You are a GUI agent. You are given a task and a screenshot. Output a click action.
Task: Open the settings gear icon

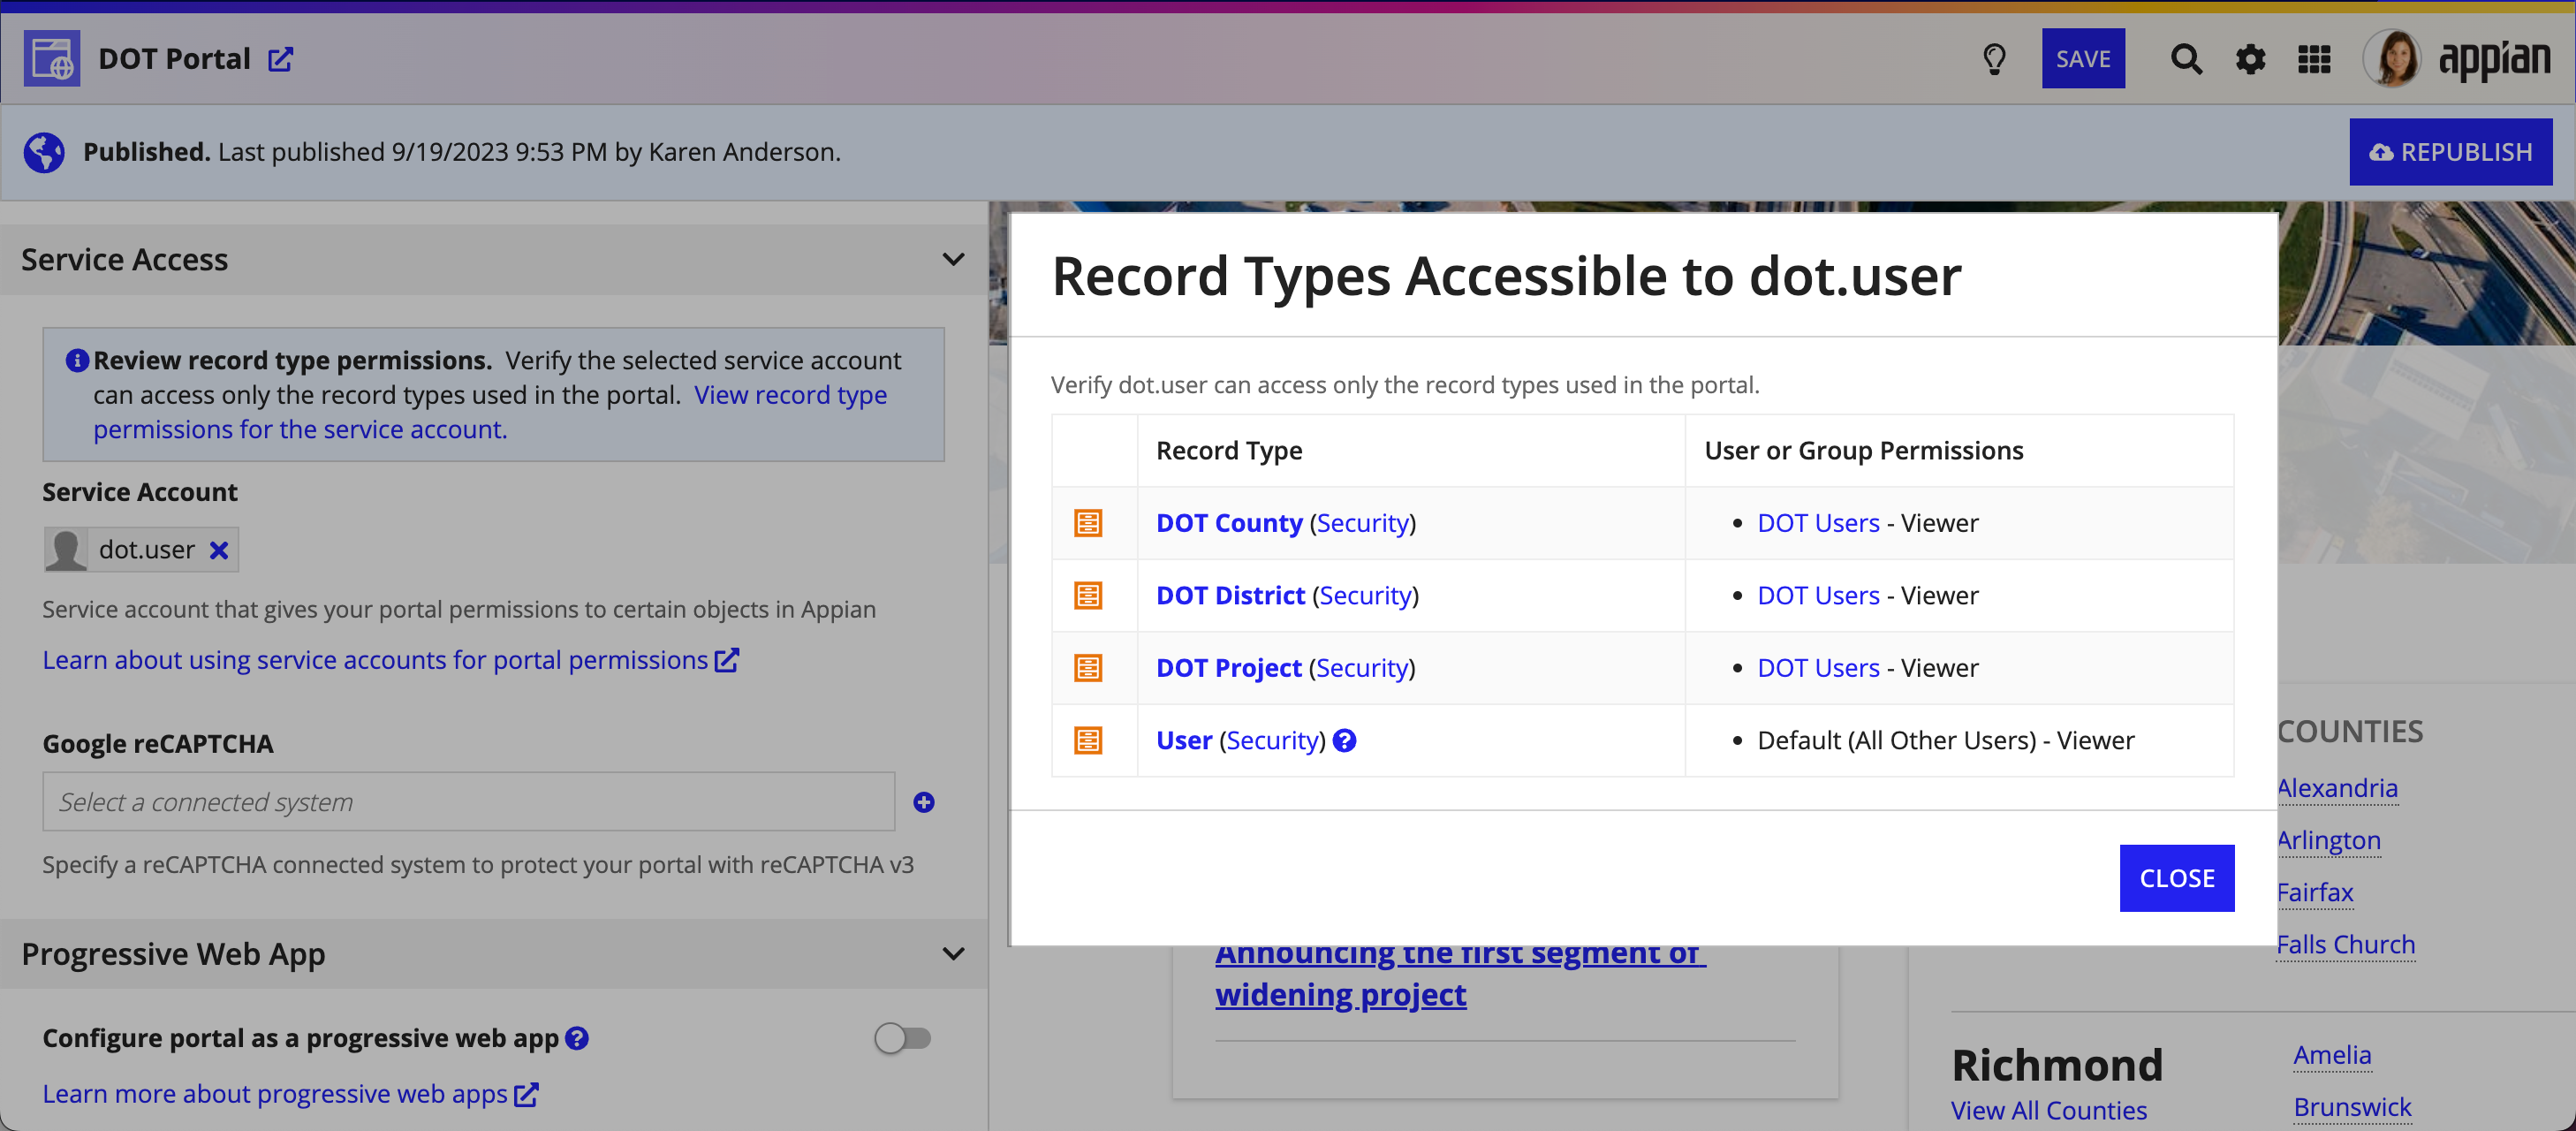coord(2250,59)
